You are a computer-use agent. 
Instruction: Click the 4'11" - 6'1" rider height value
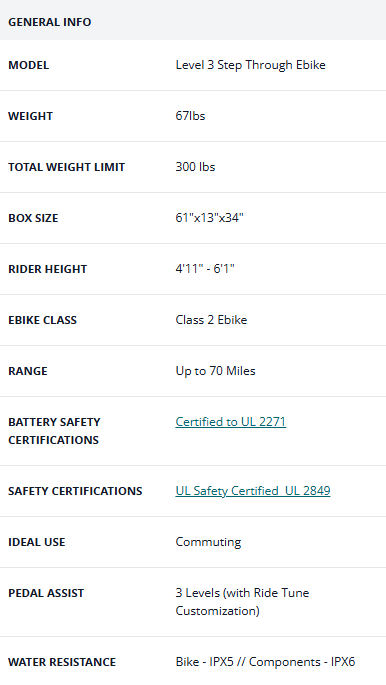tap(205, 269)
